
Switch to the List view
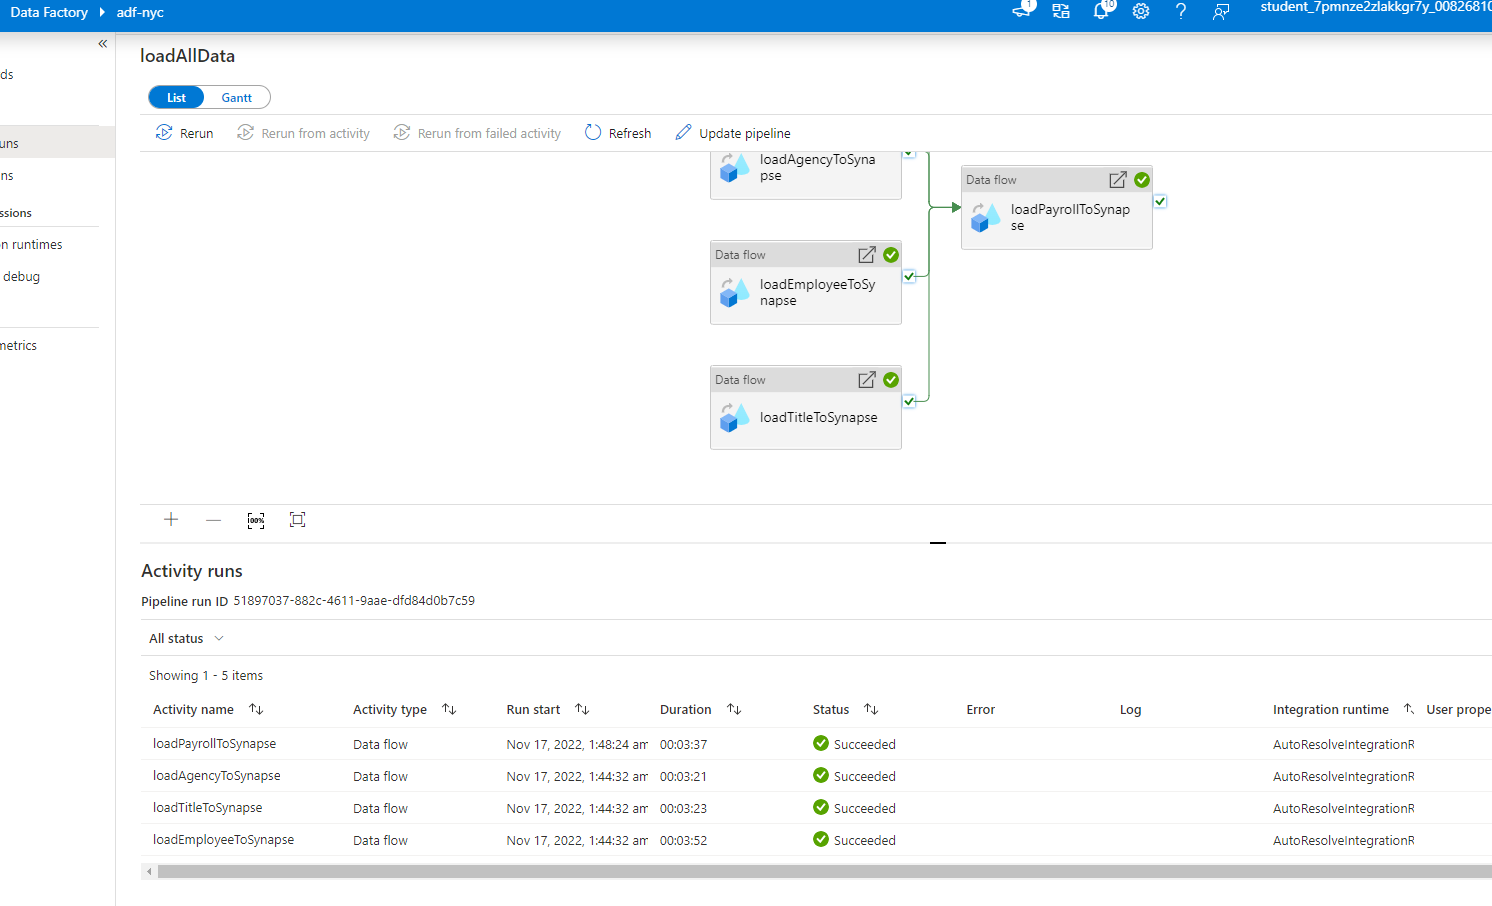176,97
